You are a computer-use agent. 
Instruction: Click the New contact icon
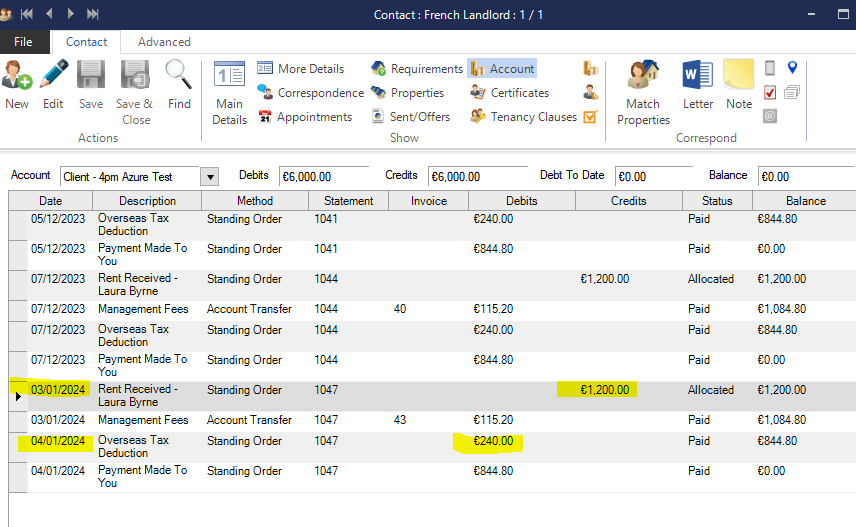click(17, 84)
